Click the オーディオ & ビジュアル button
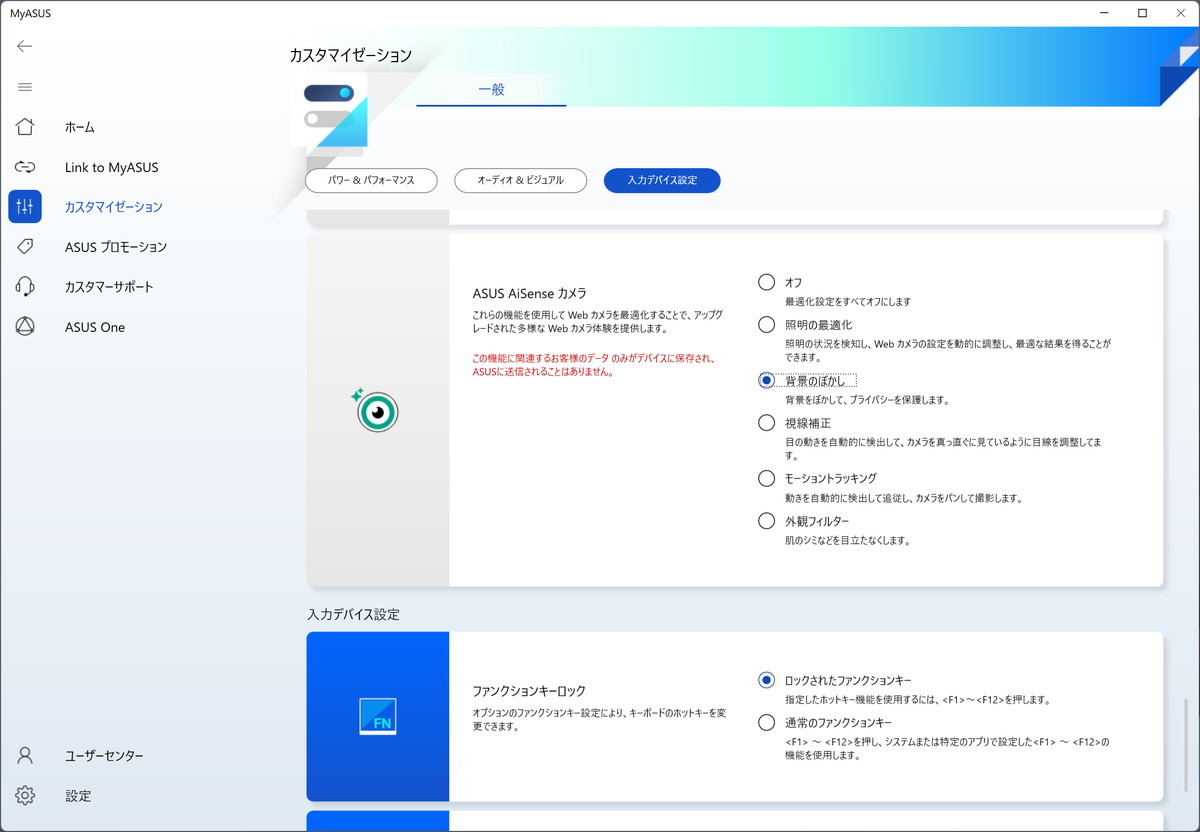The height and width of the screenshot is (832, 1200). [520, 181]
